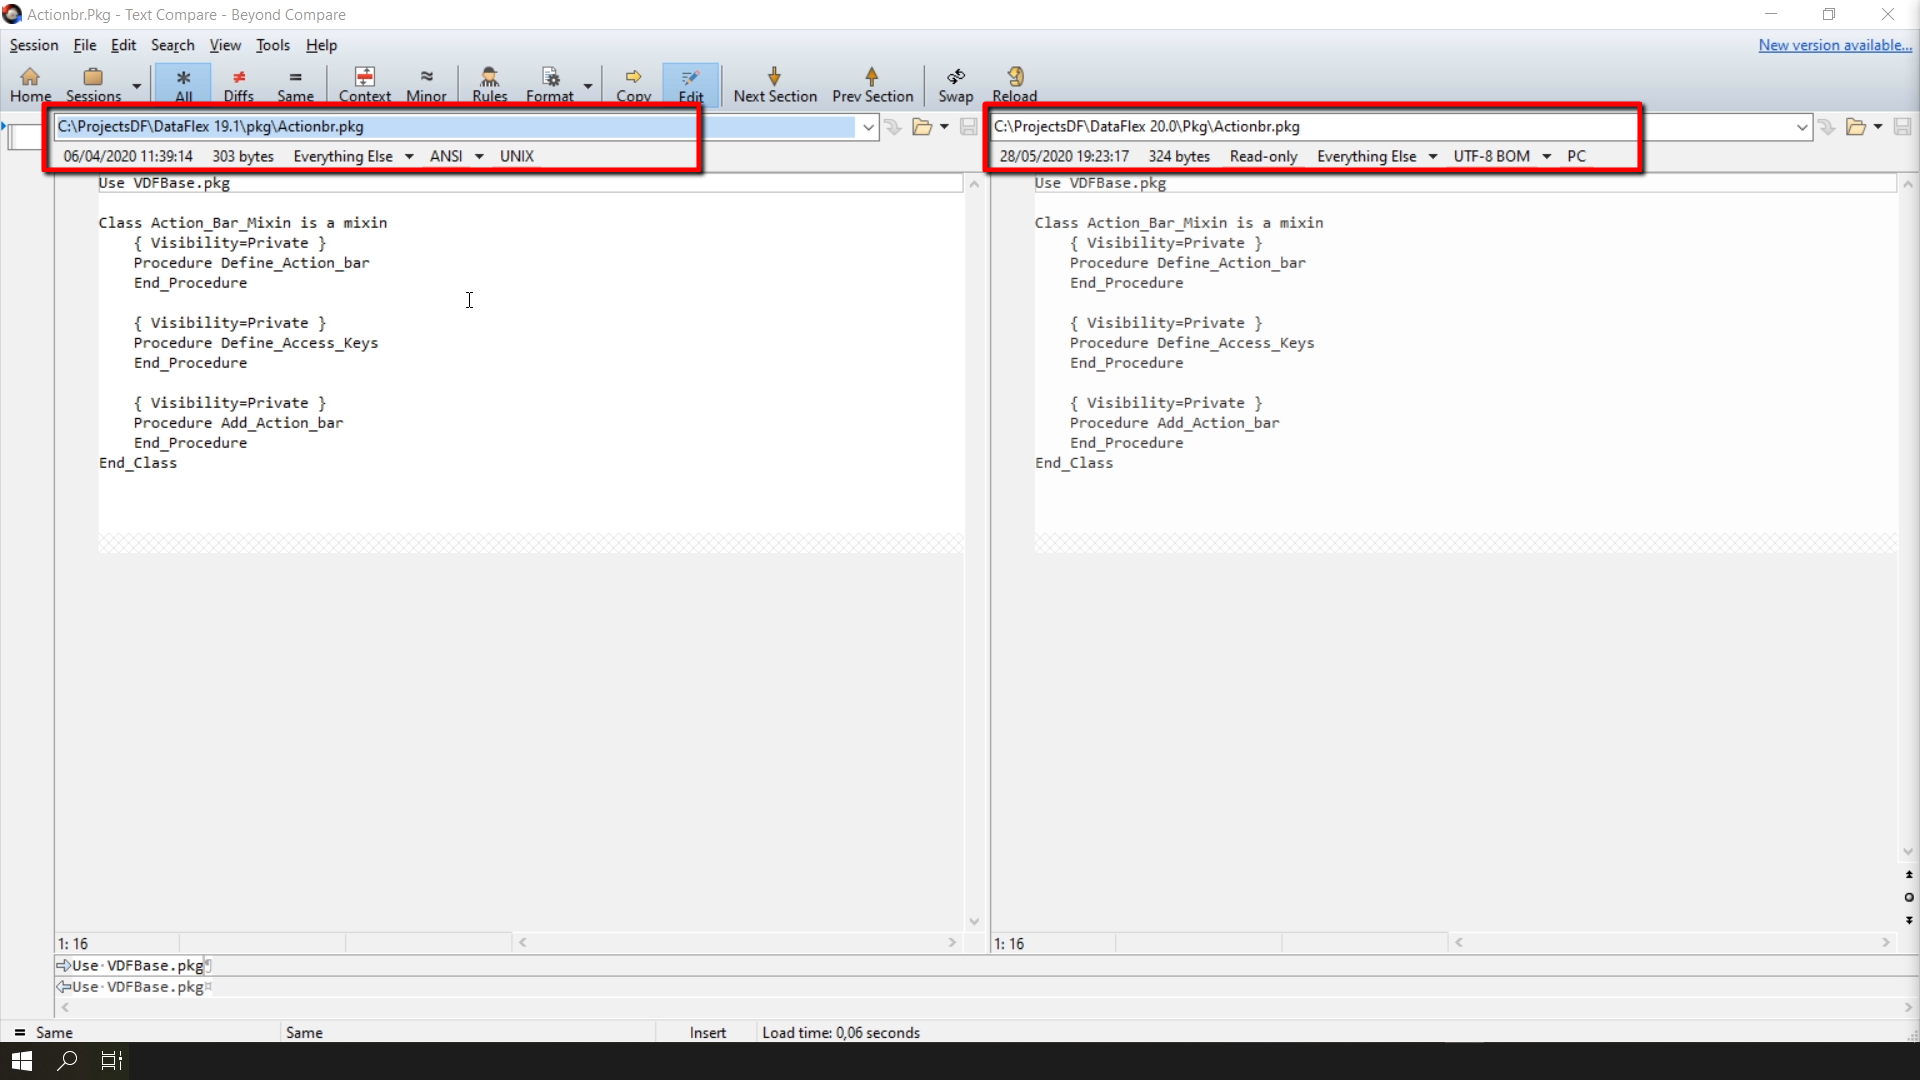
Task: Jump to Next Section
Action: (774, 84)
